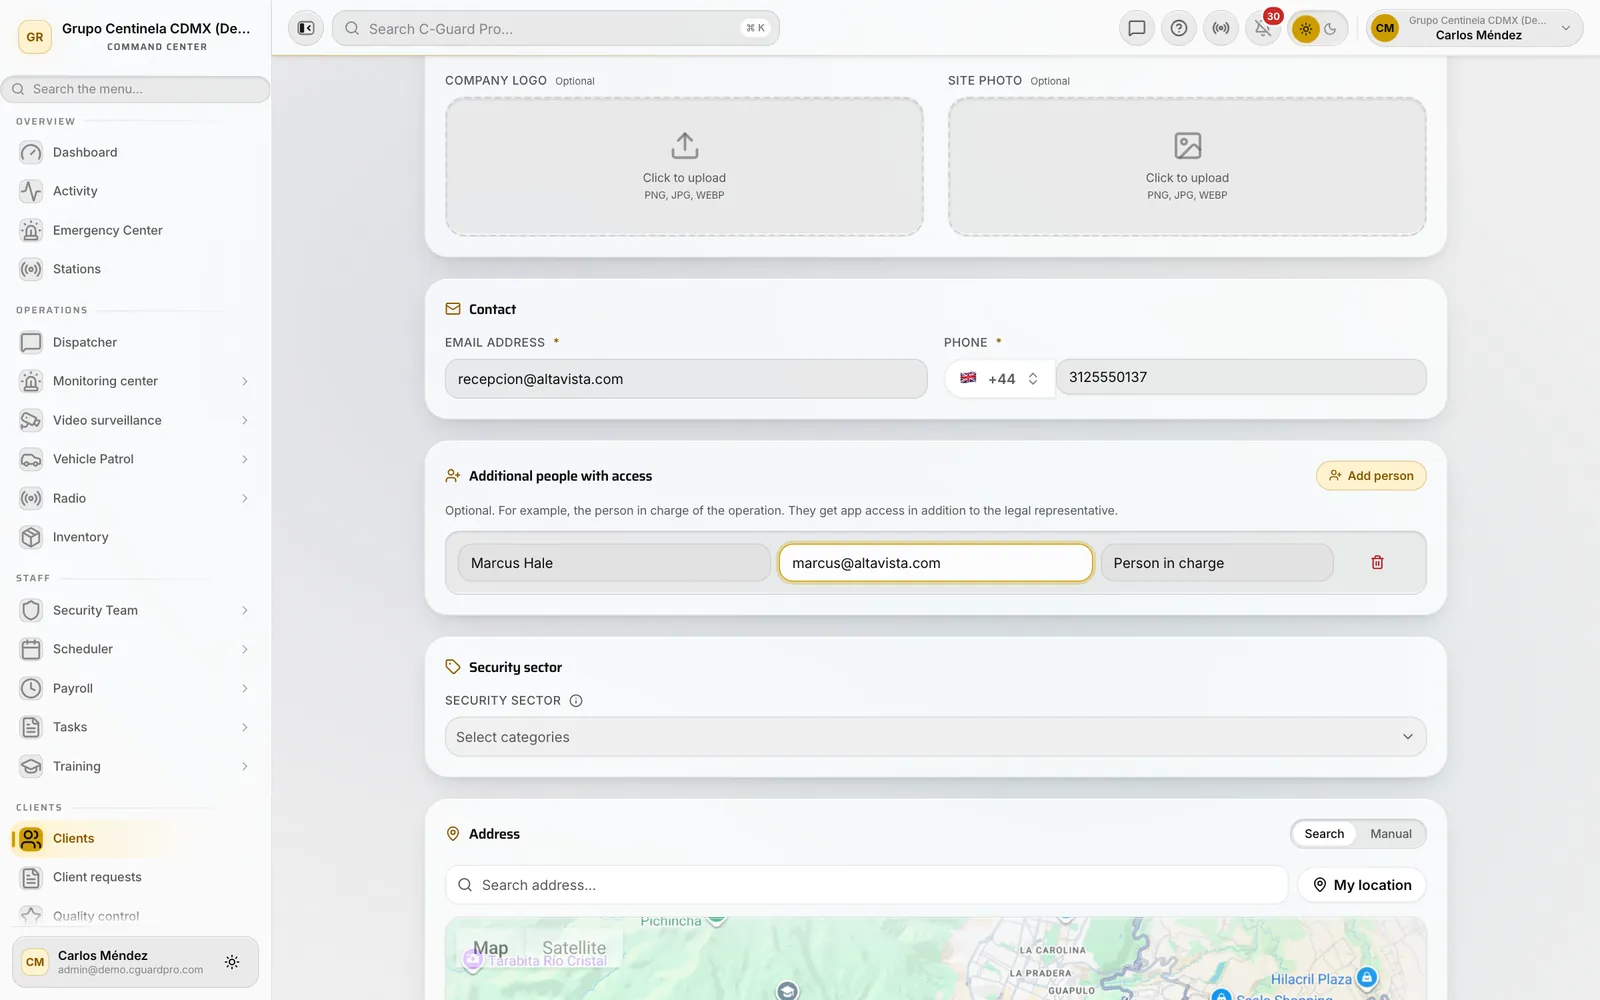Viewport: 1600px width, 1000px height.
Task: Open Stations menu item
Action: click(x=135, y=269)
